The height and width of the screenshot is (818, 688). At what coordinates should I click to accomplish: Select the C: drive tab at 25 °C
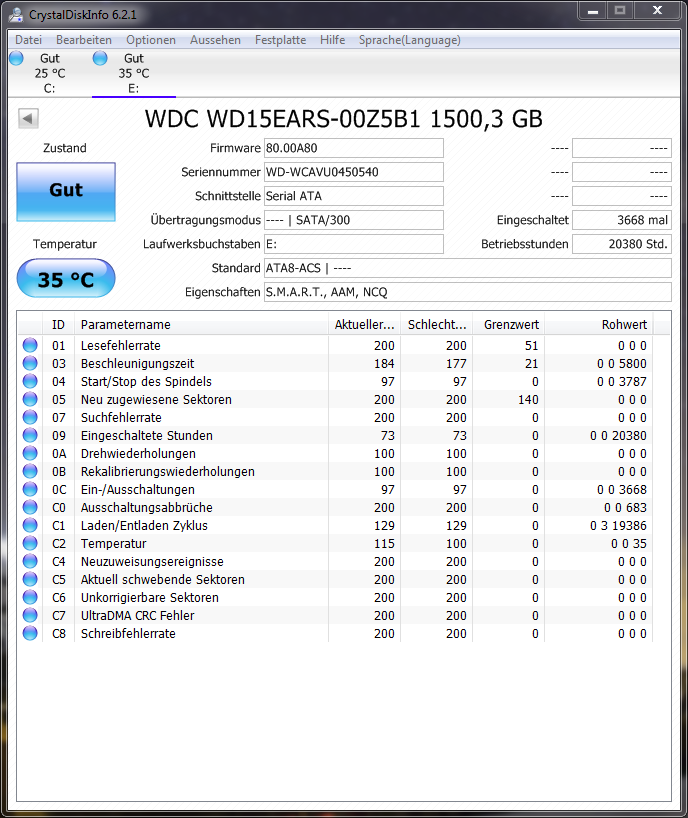point(50,73)
